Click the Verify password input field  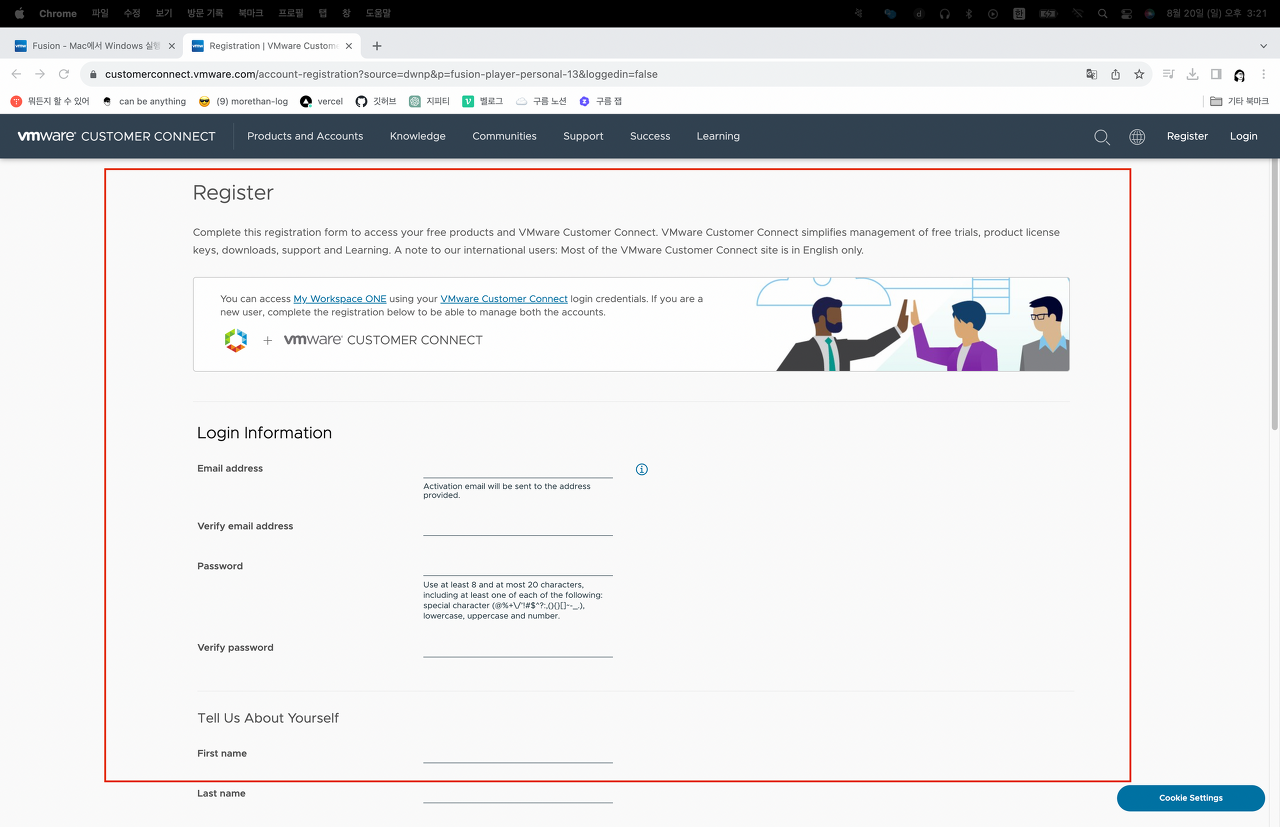click(x=518, y=647)
